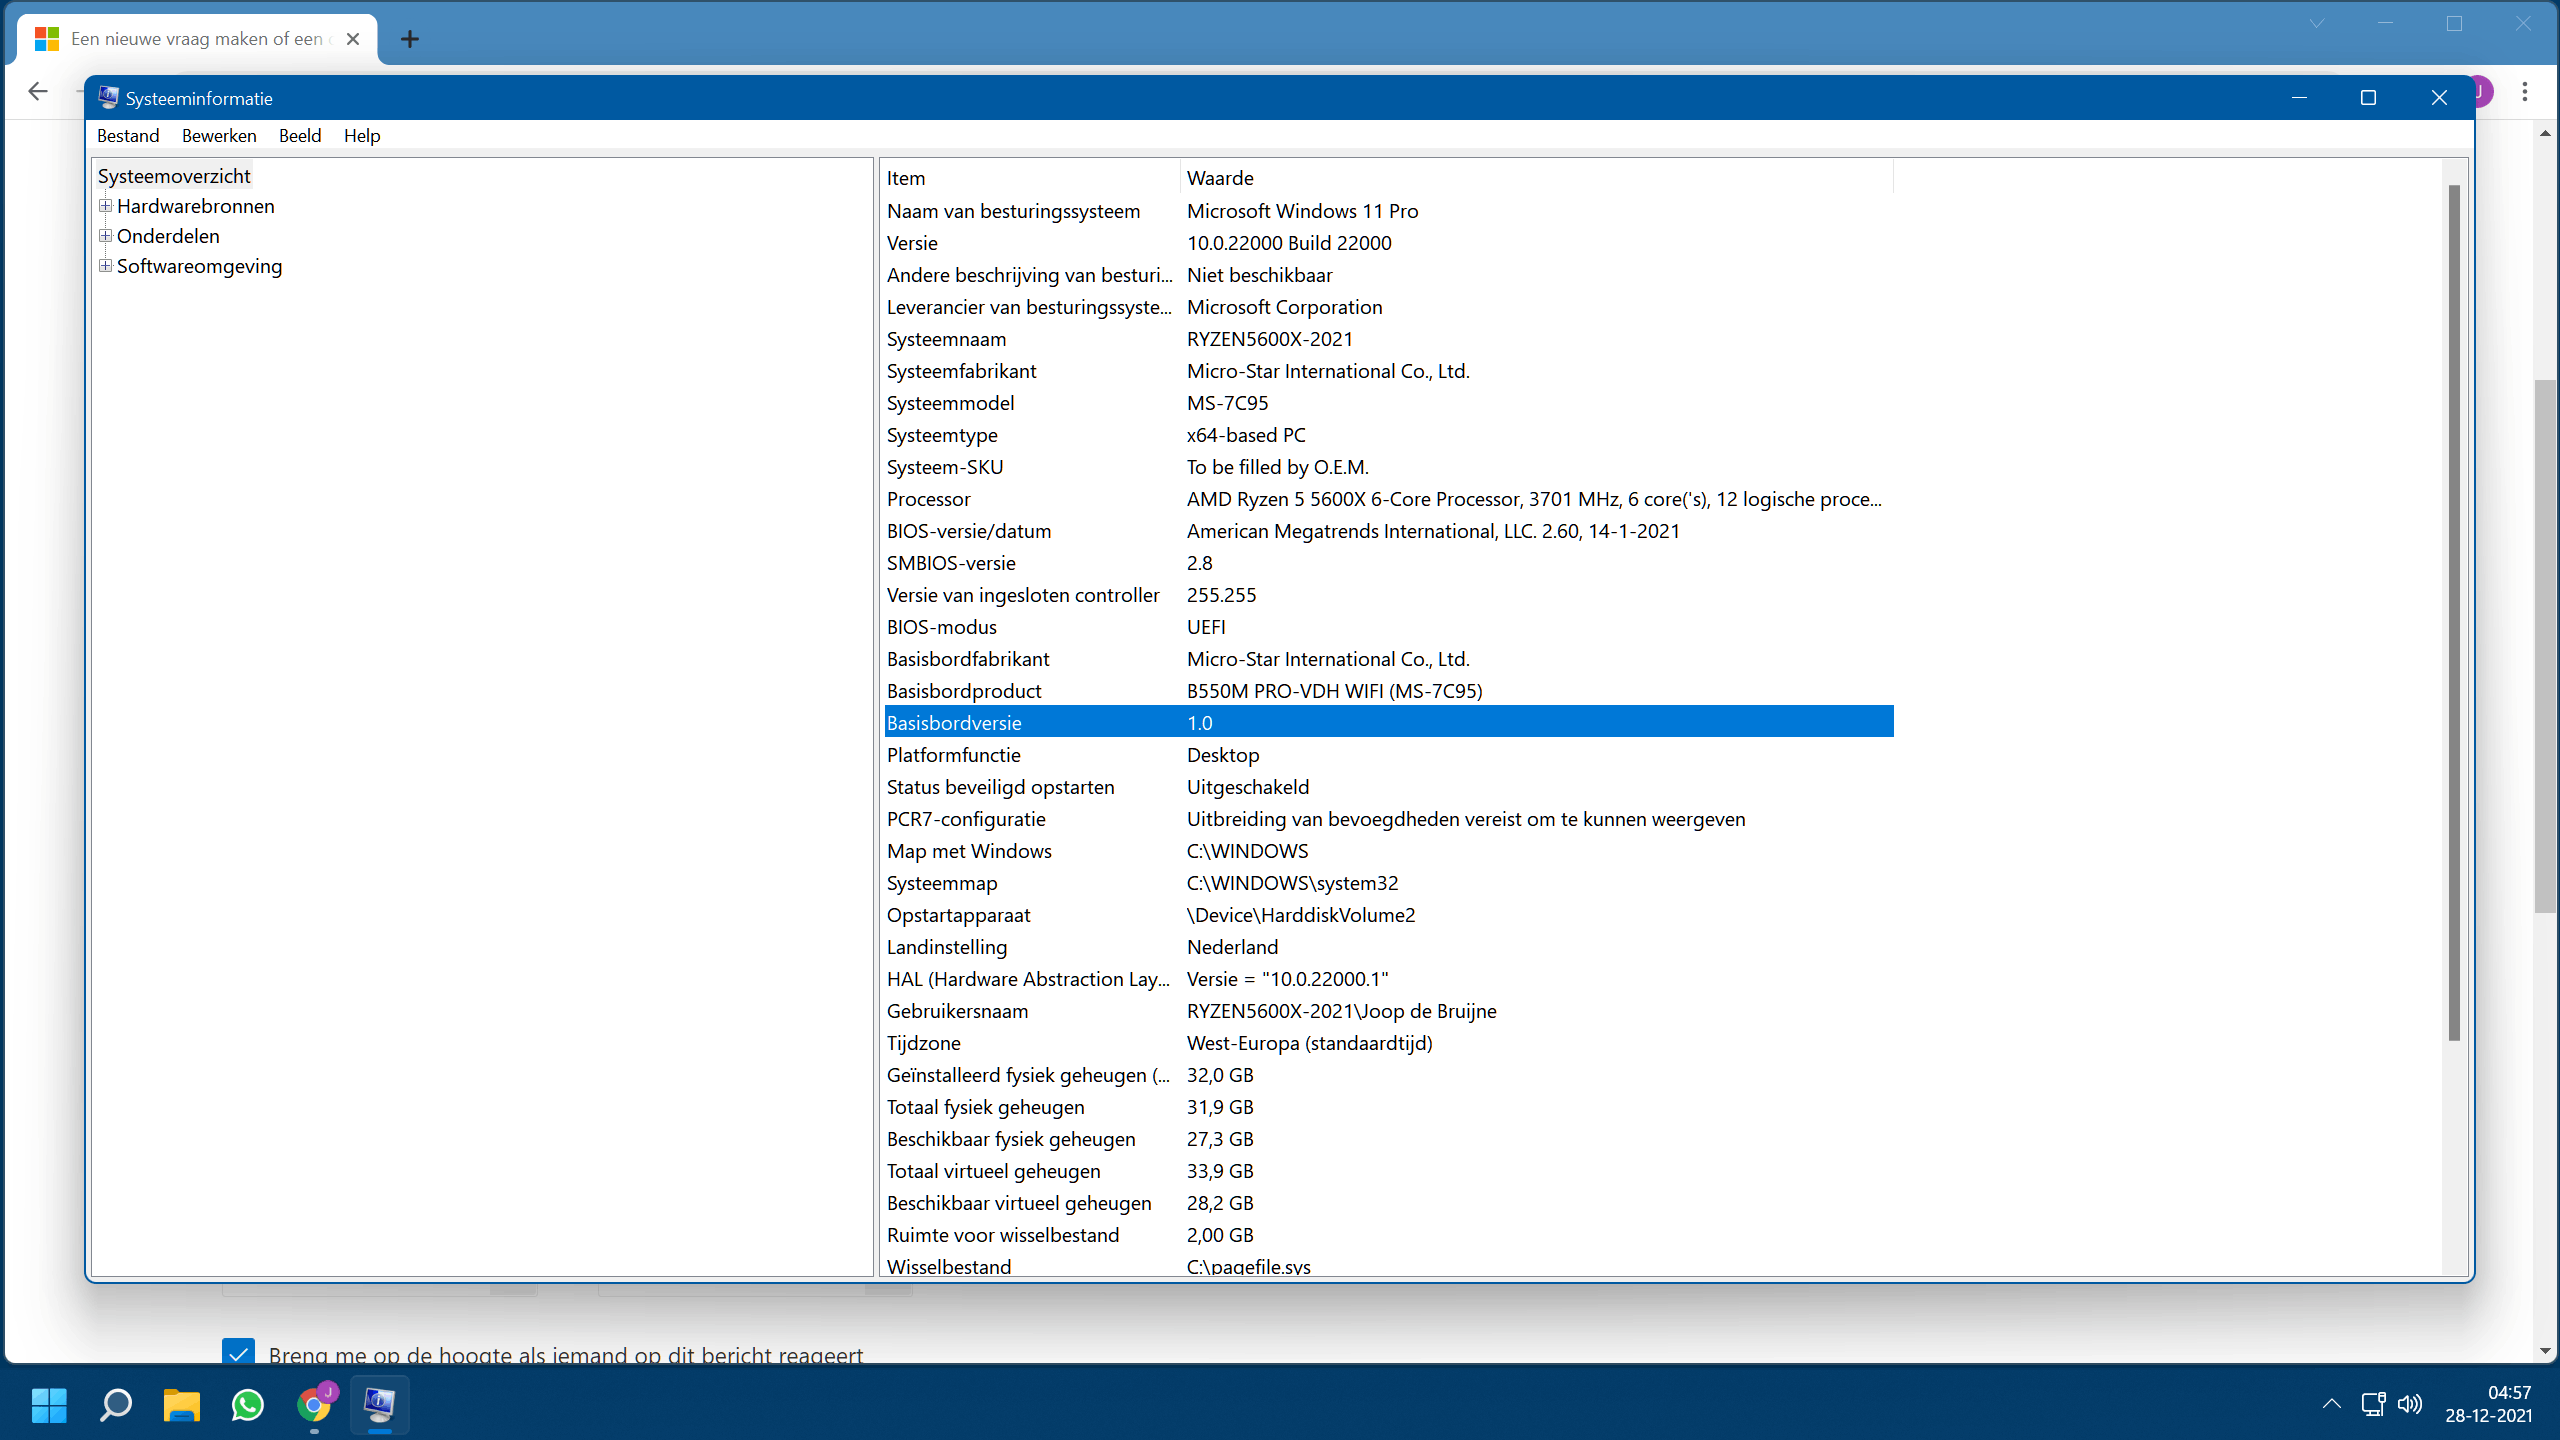Open a new browser tab
Image resolution: width=2560 pixels, height=1440 pixels.
pos(409,39)
